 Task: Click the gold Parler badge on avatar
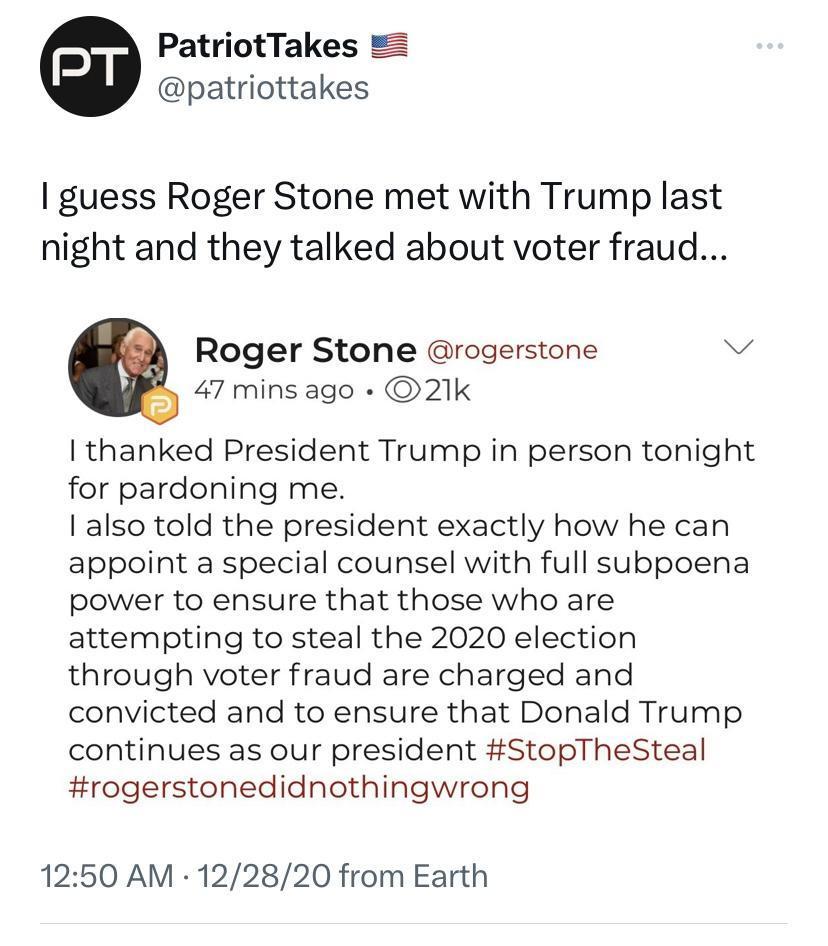160,405
